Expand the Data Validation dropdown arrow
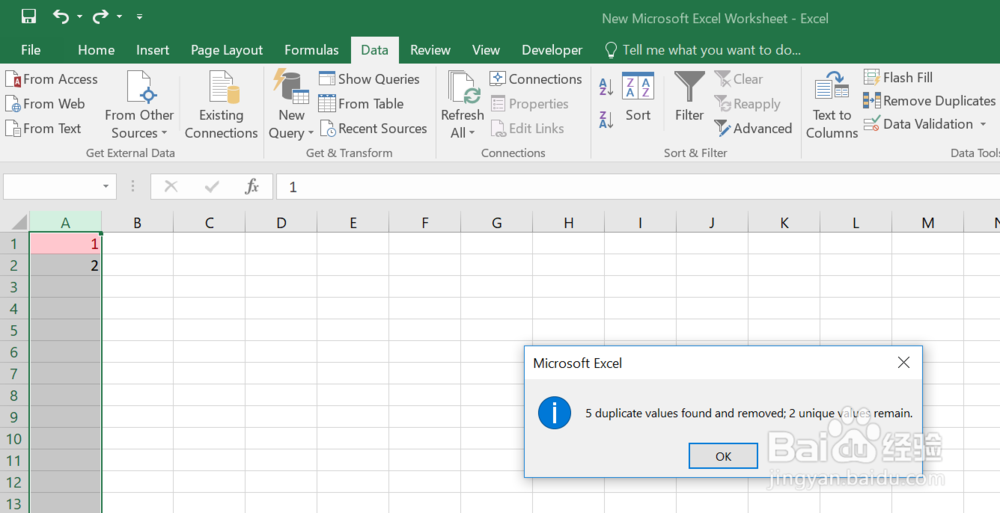Image resolution: width=1000 pixels, height=513 pixels. (983, 124)
